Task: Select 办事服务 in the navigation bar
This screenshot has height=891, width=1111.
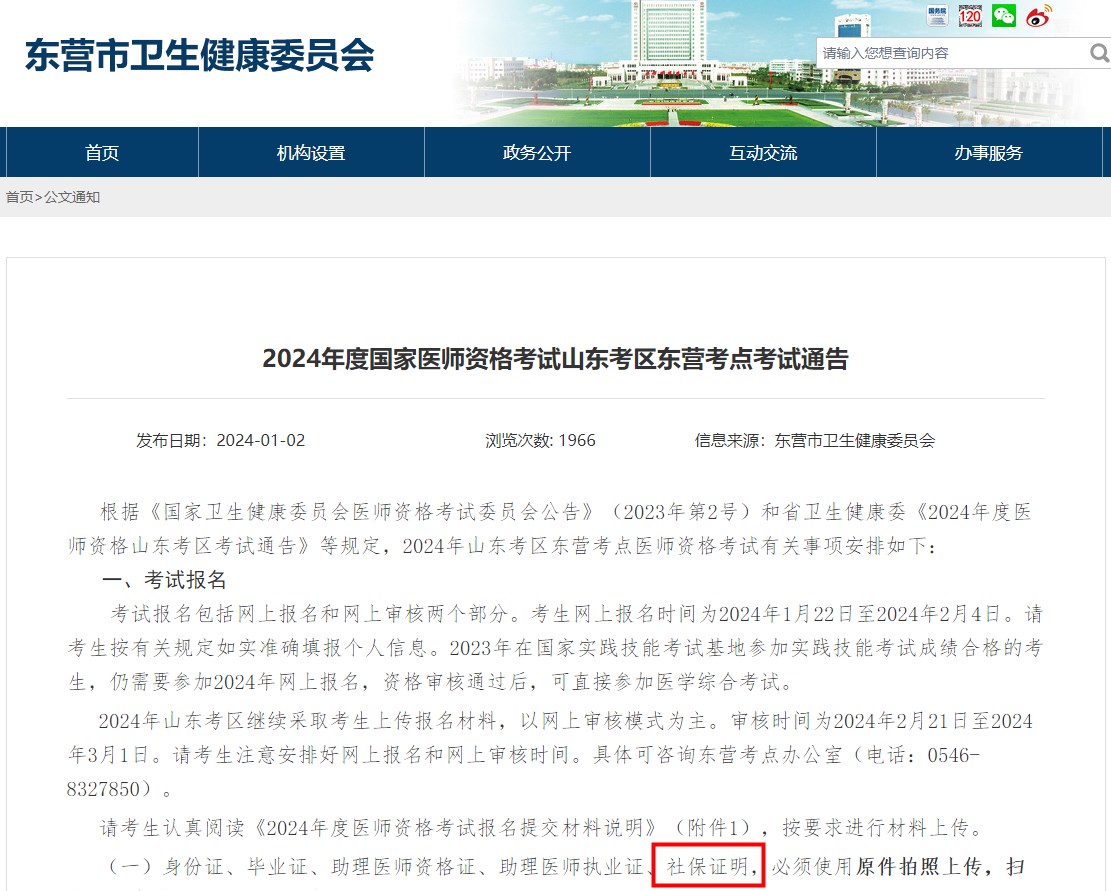Action: coord(988,153)
